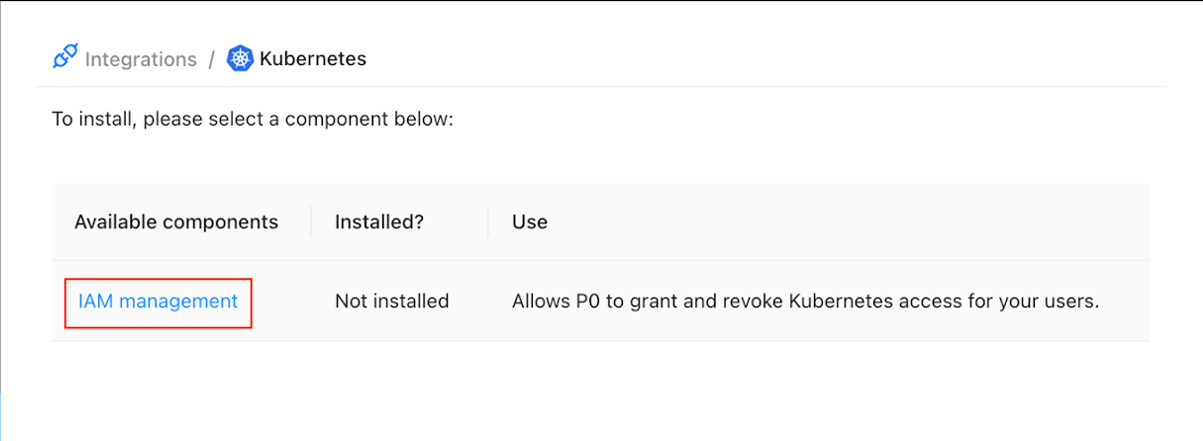Click divider between Installed? and Use headers
Image resolution: width=1203 pixels, height=441 pixels.
(x=488, y=222)
